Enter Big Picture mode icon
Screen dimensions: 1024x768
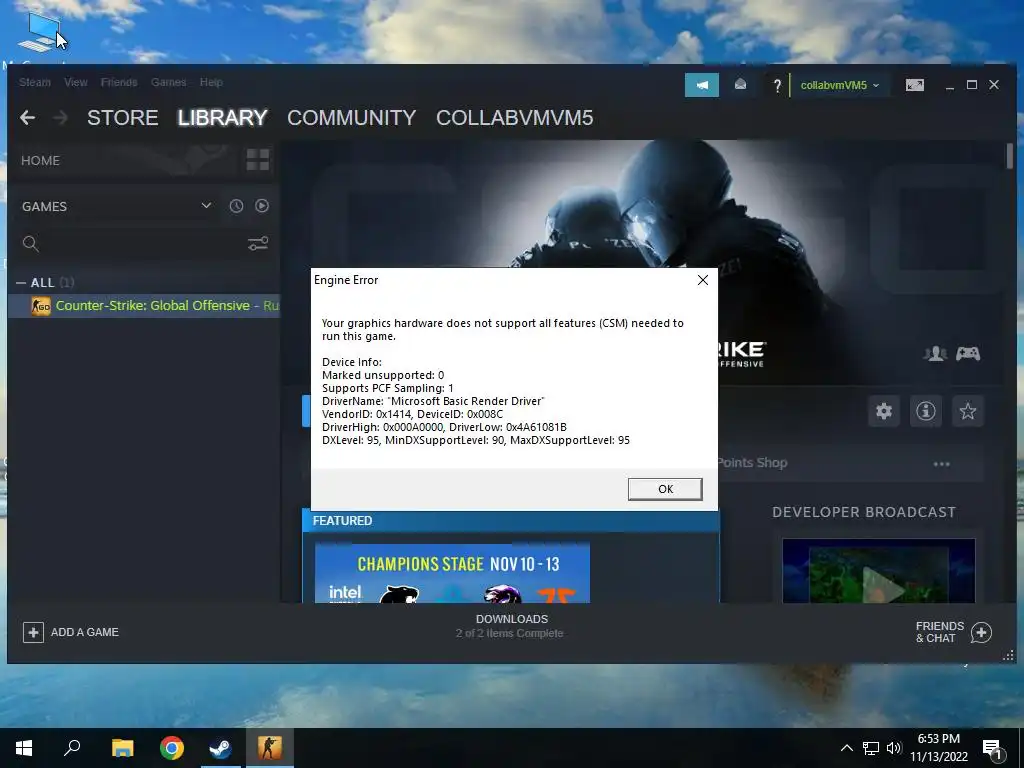[914, 85]
